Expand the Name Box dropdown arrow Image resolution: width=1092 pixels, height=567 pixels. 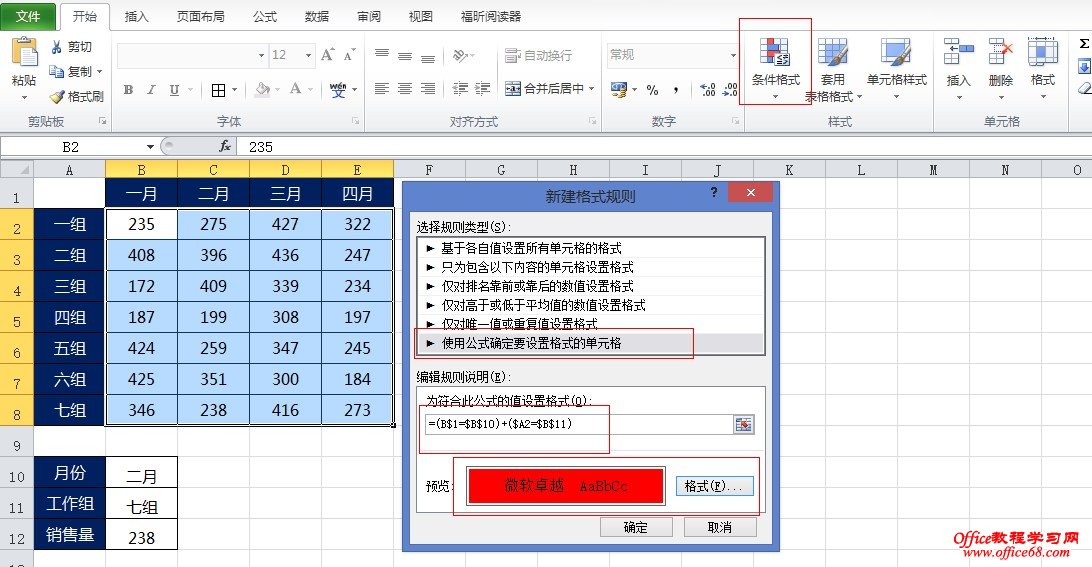150,147
